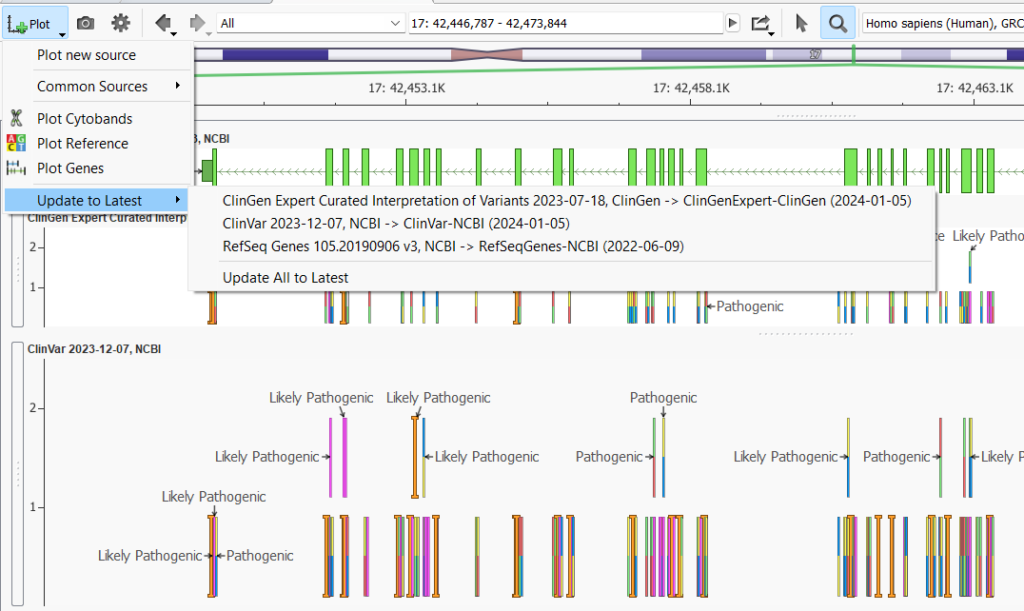This screenshot has width=1024, height=611.
Task: Update ClinGen Expert Curated source to 2024-01-05
Action: 567,201
